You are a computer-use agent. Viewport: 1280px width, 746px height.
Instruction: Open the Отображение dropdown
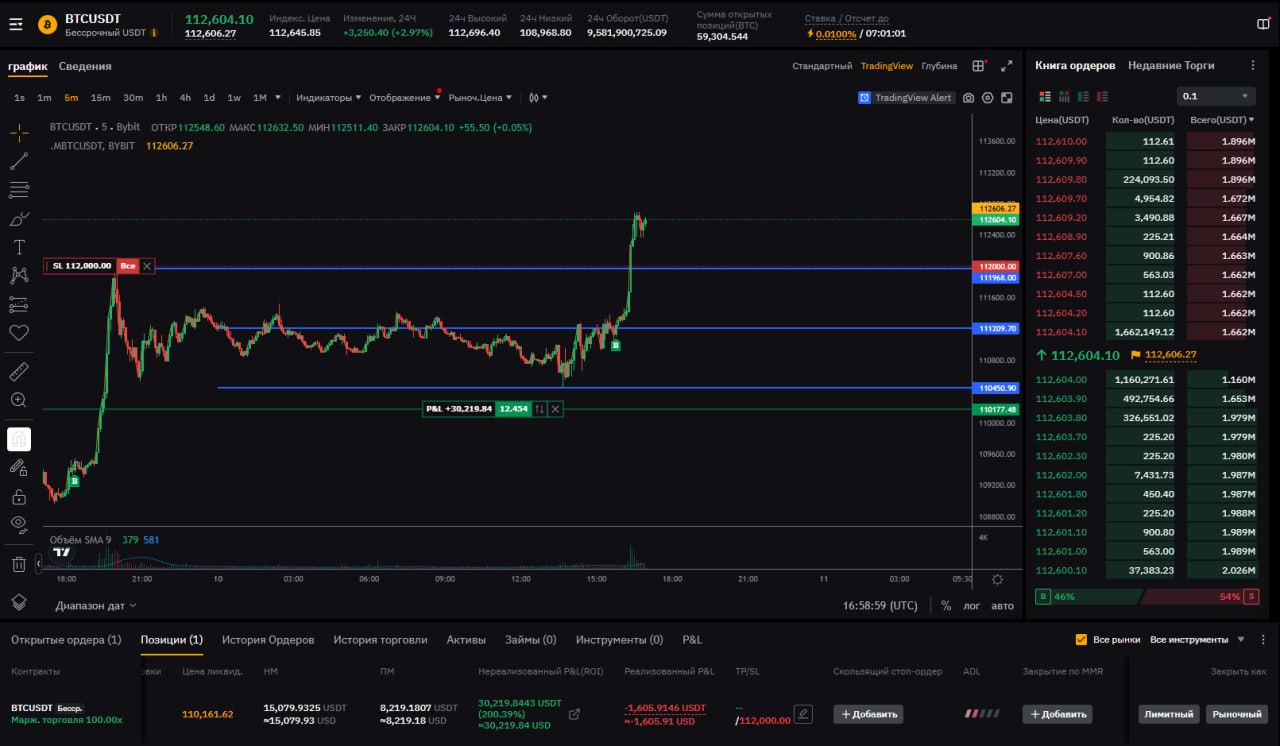405,98
